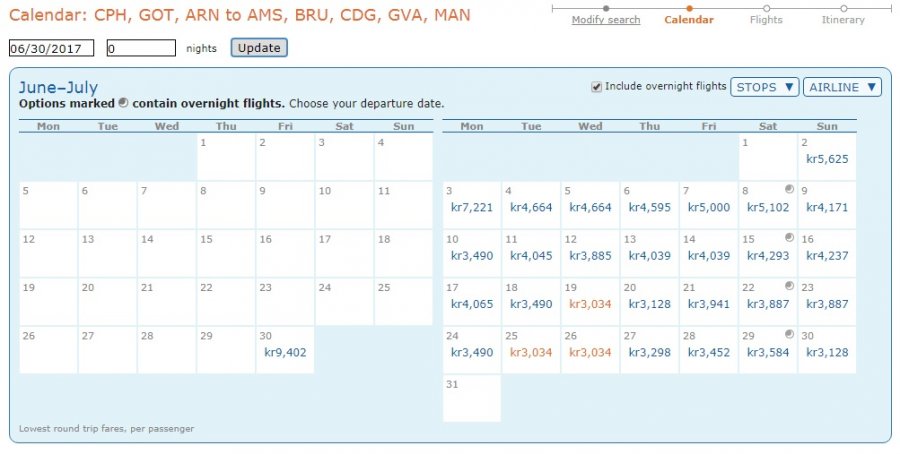The height and width of the screenshot is (454, 900).
Task: Click the overnight flight icon on July 15
Action: pyautogui.click(x=789, y=237)
